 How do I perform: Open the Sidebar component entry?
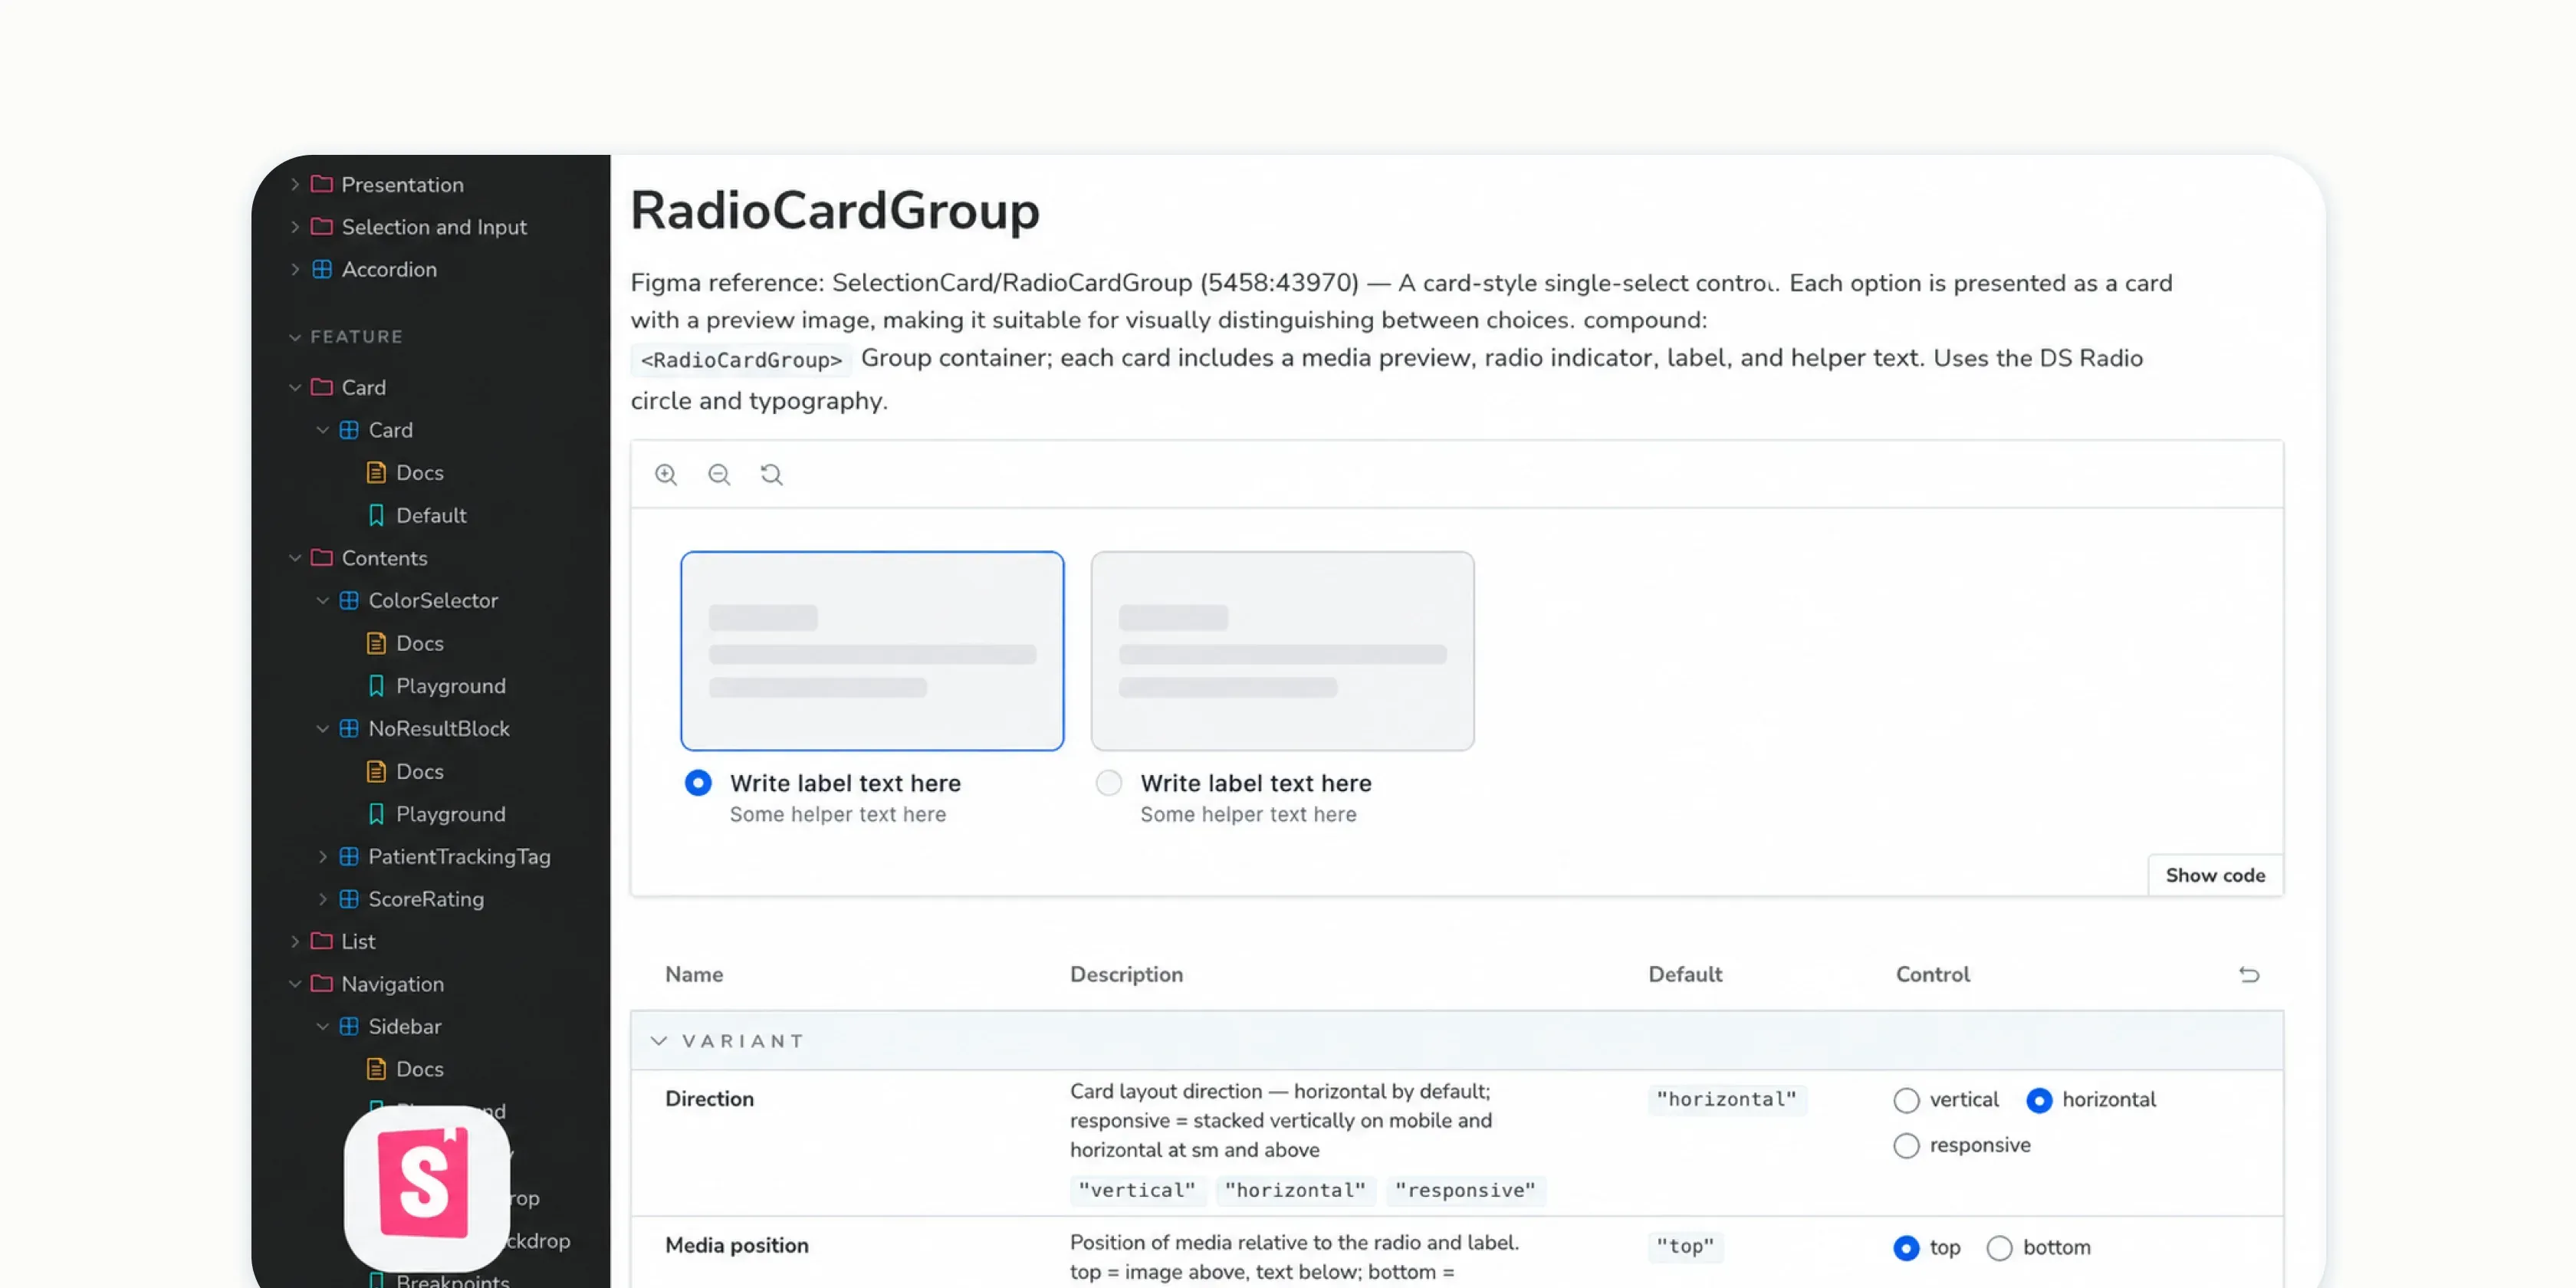[x=404, y=1026]
